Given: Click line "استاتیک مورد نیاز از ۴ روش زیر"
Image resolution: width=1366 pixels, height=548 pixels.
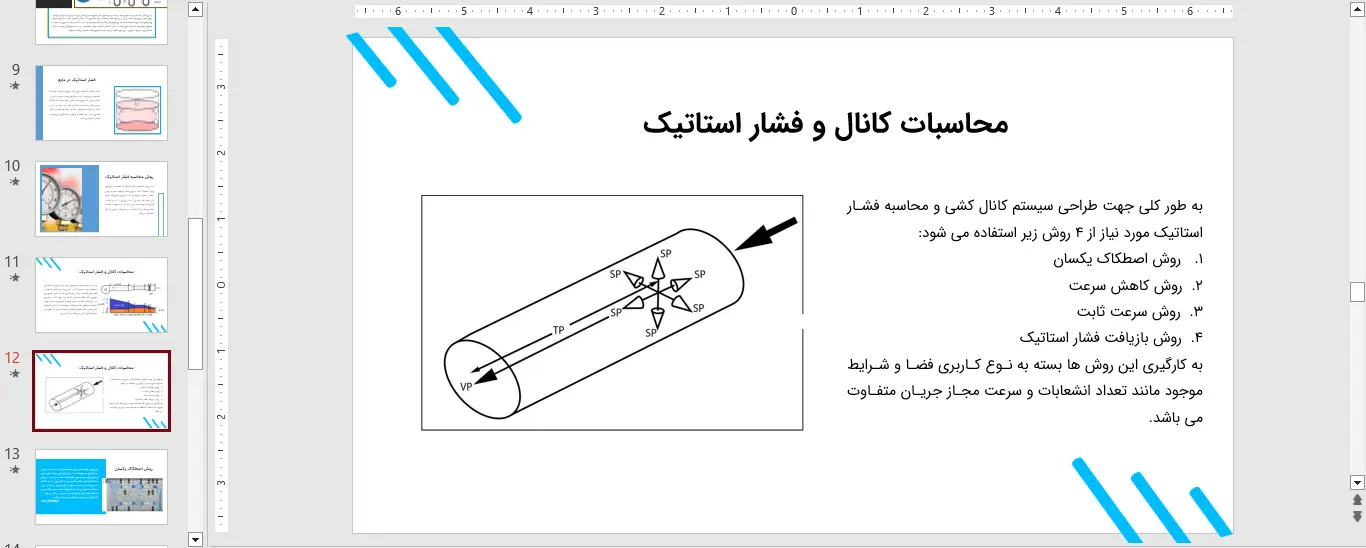Looking at the screenshot, I should pos(1060,233).
